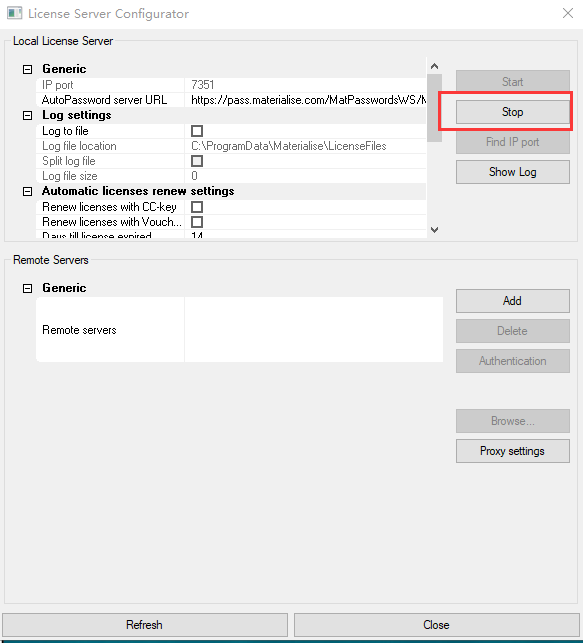Viewport: 583px width, 643px height.
Task: Collapse the Log settings section
Action: click(27, 116)
